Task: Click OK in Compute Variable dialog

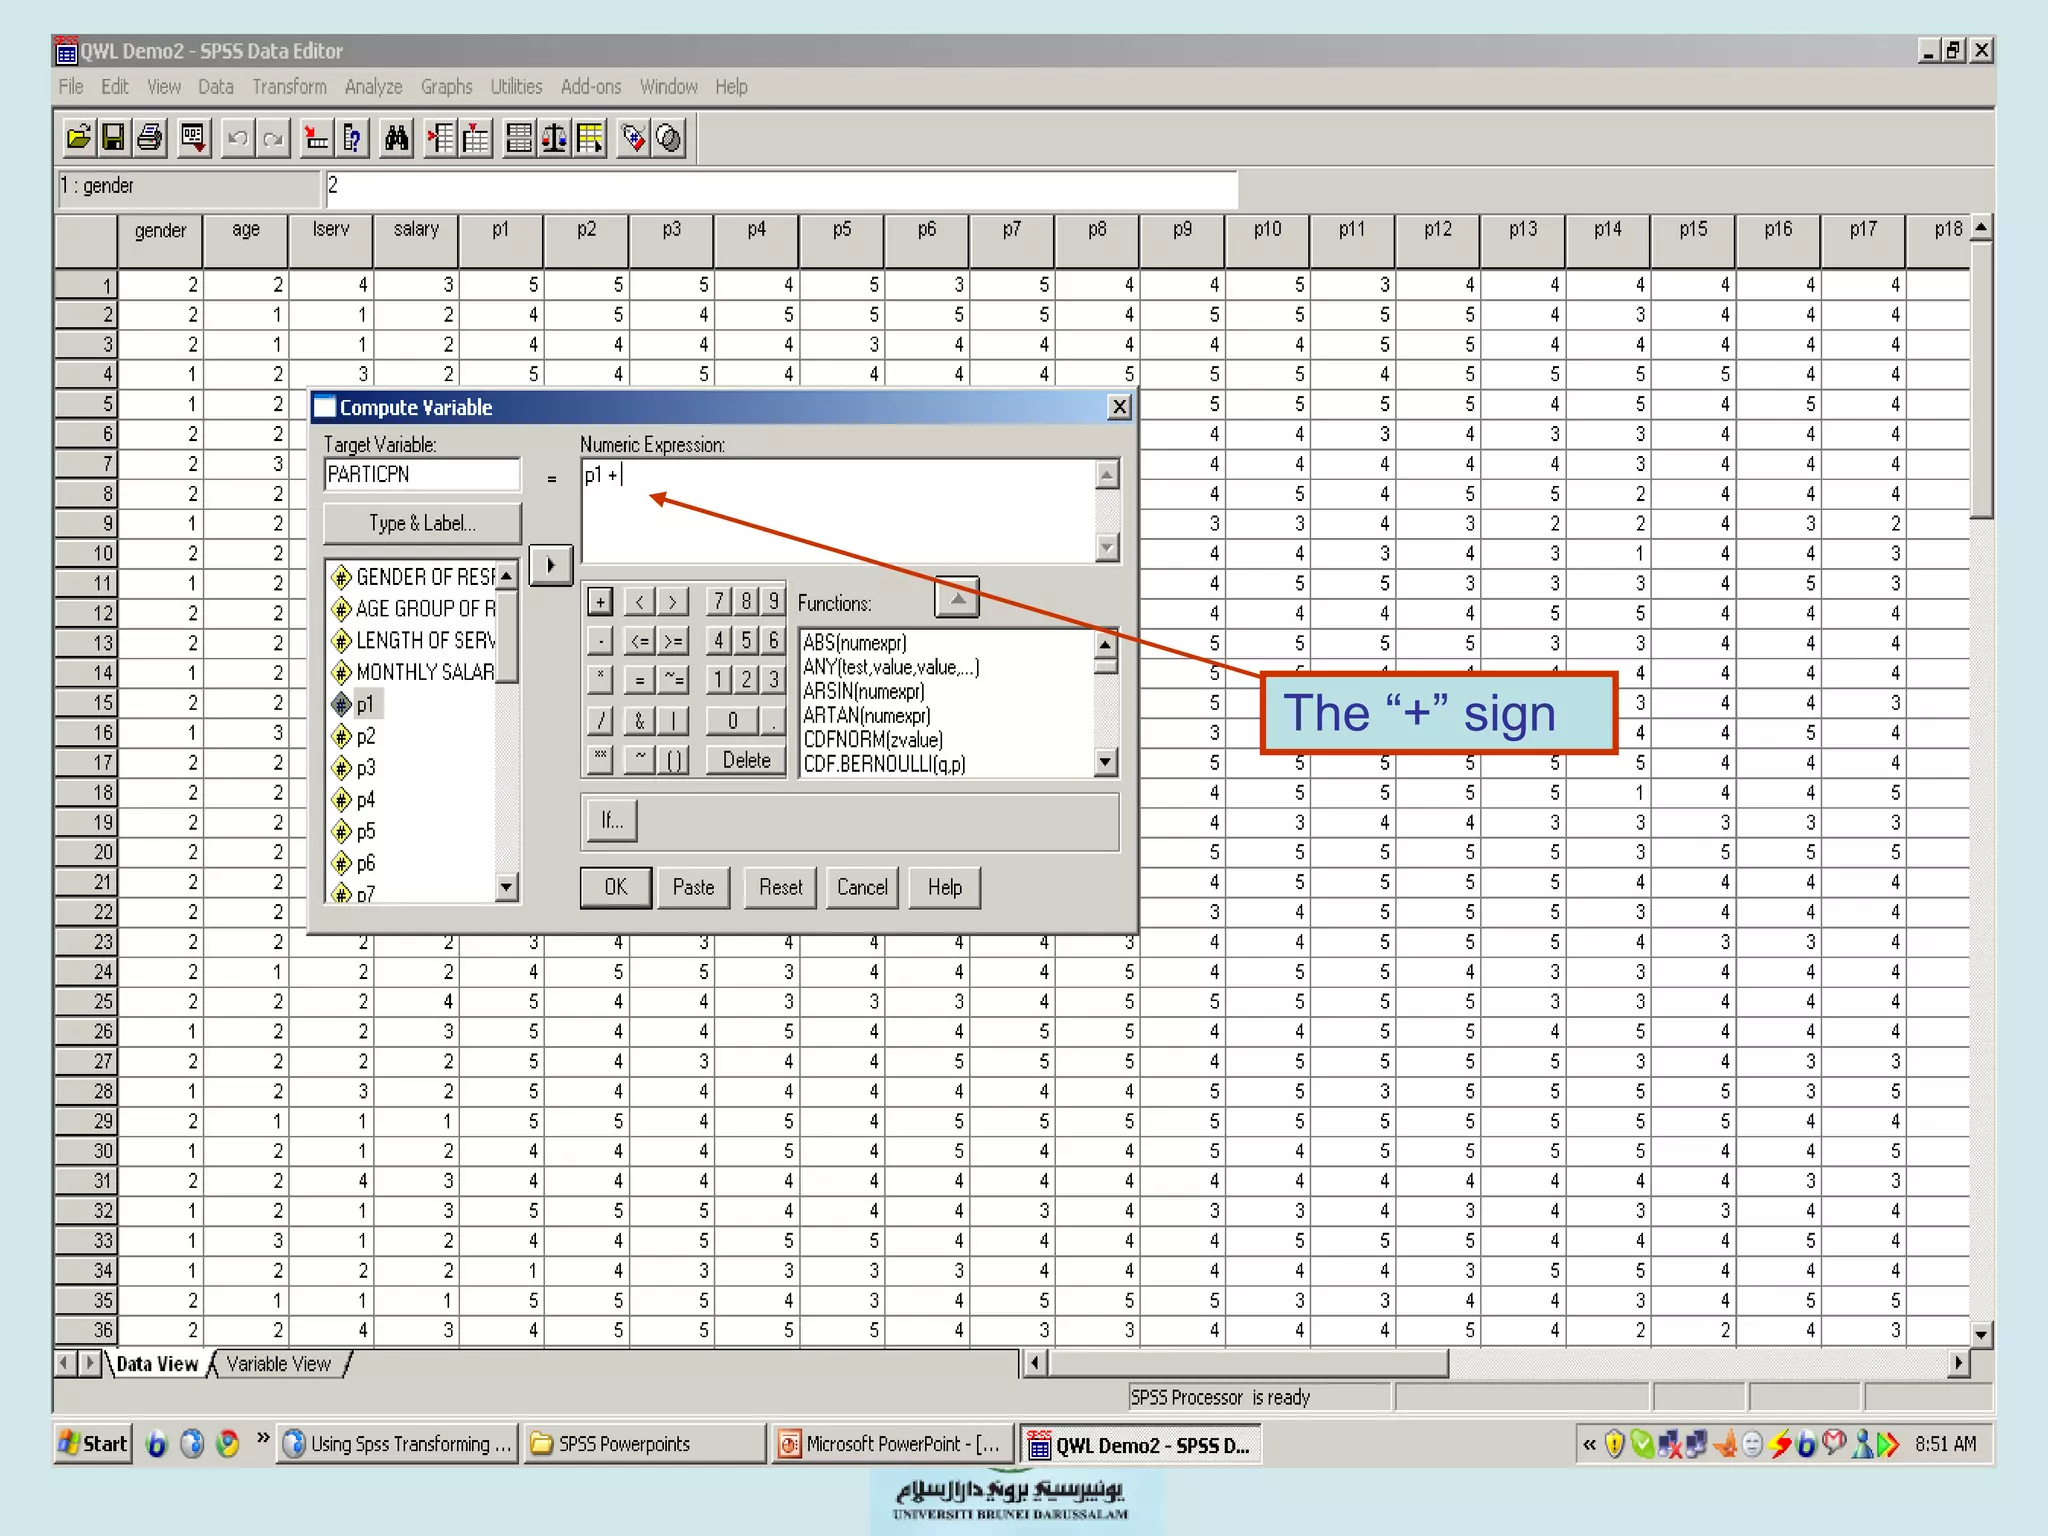Action: 616,887
